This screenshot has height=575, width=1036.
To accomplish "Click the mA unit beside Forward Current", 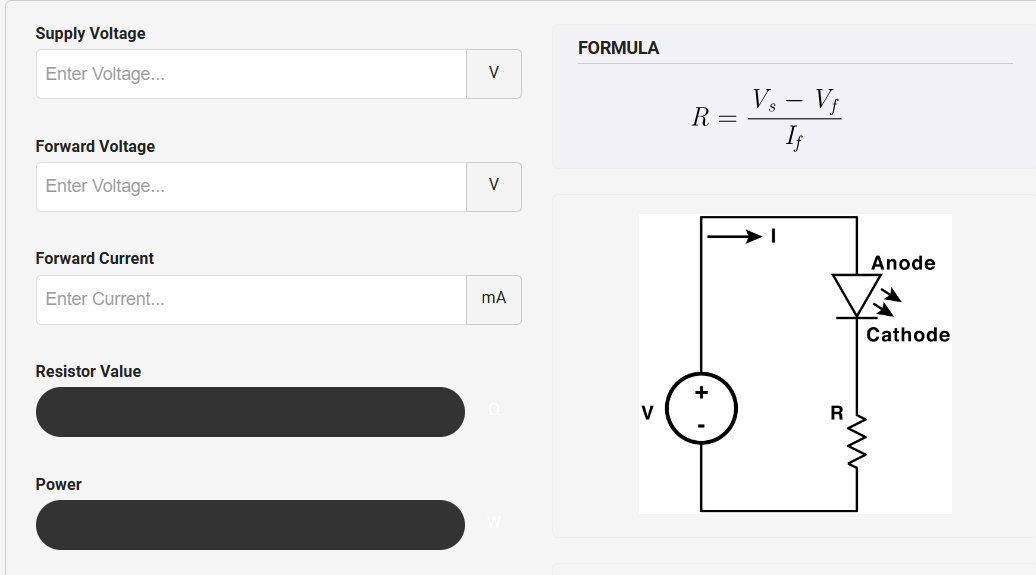I will point(494,300).
